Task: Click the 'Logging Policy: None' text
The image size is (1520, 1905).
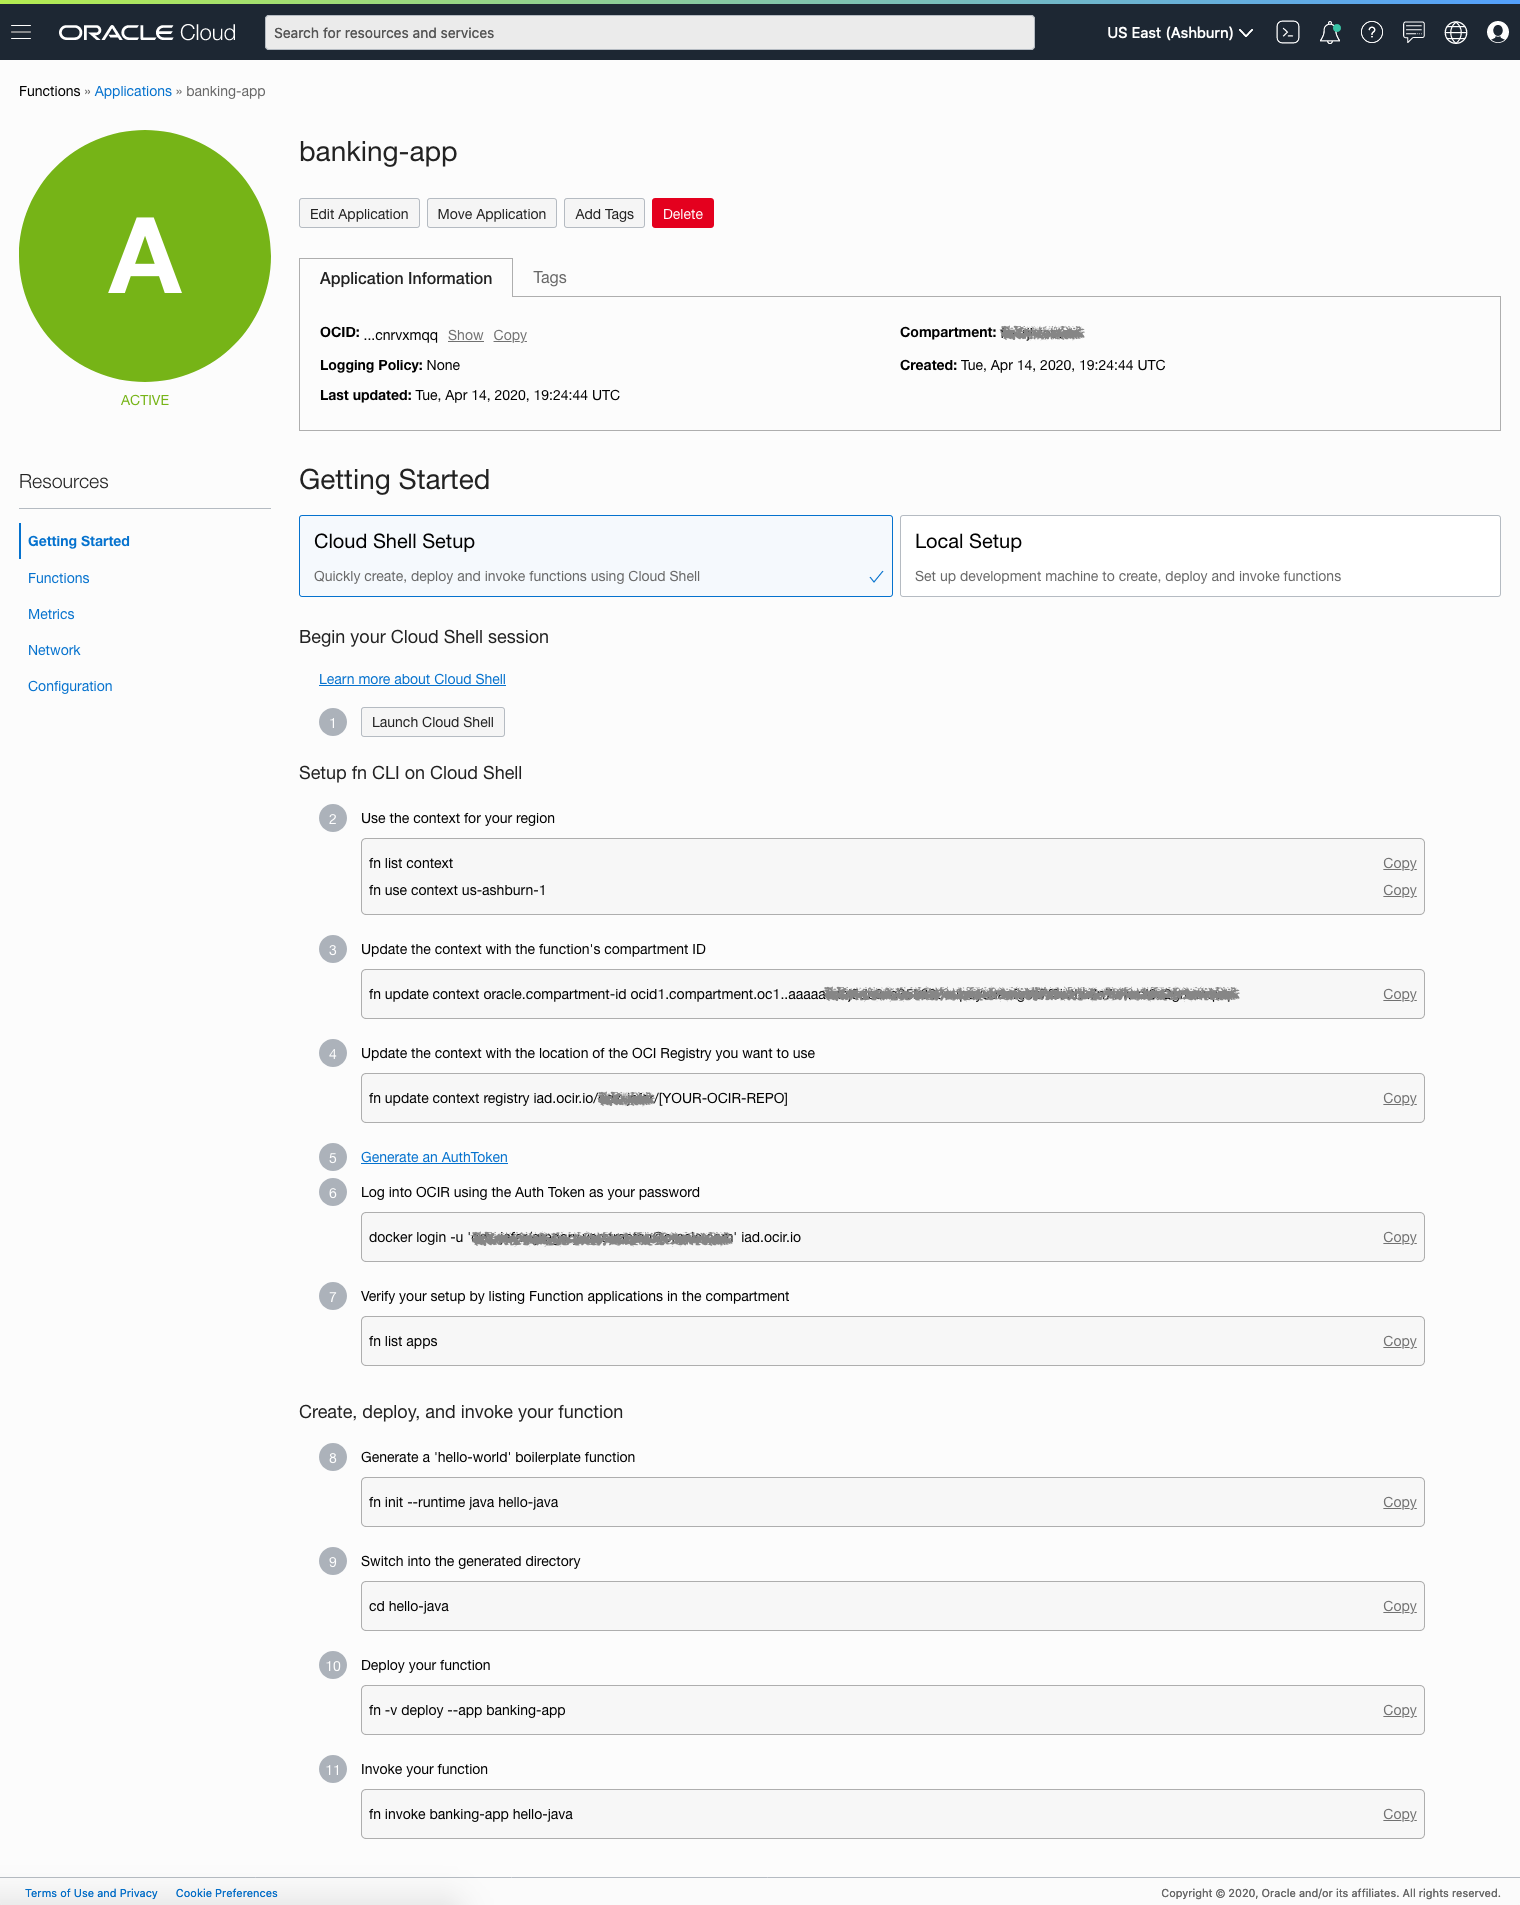Action: 390,365
